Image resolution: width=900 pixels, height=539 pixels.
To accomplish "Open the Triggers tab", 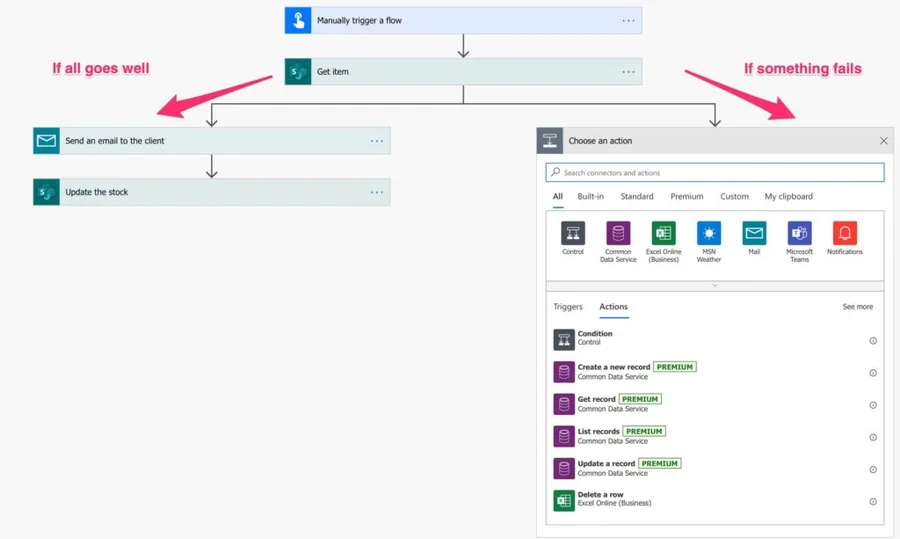I will (568, 307).
